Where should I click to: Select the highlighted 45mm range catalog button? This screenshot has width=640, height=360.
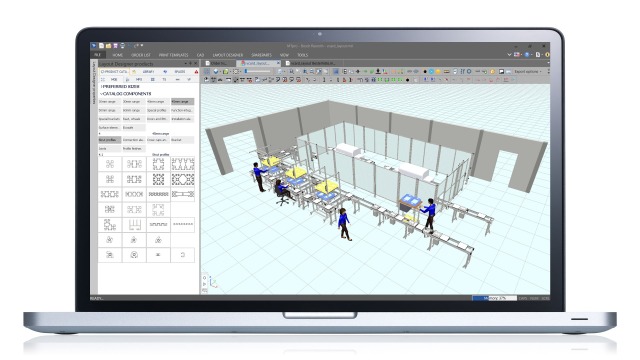[x=182, y=102]
